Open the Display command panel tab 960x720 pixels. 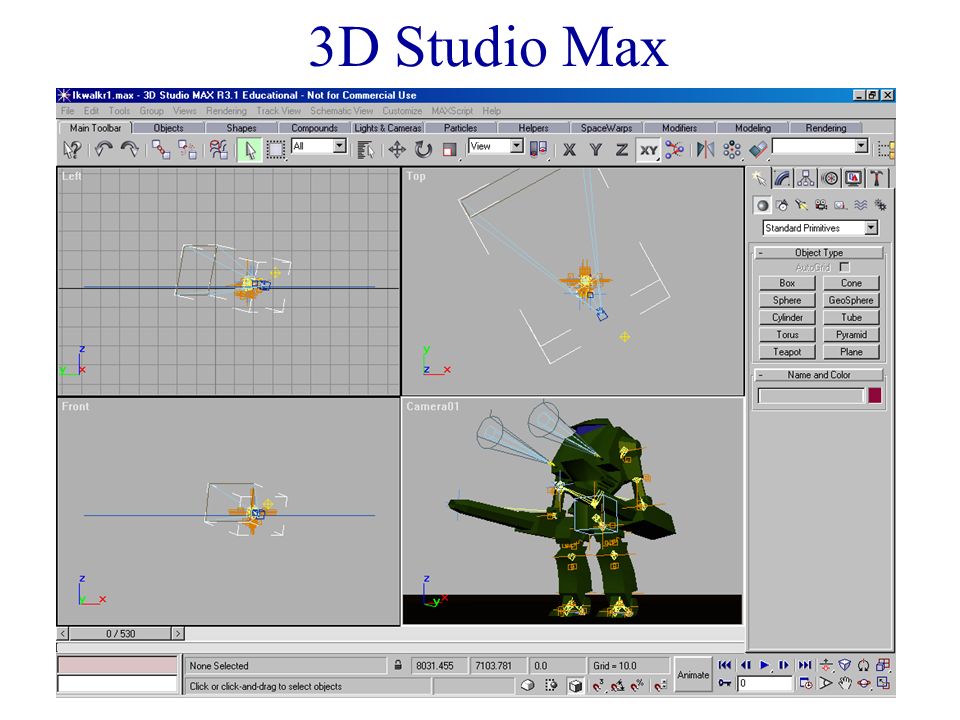pyautogui.click(x=853, y=178)
